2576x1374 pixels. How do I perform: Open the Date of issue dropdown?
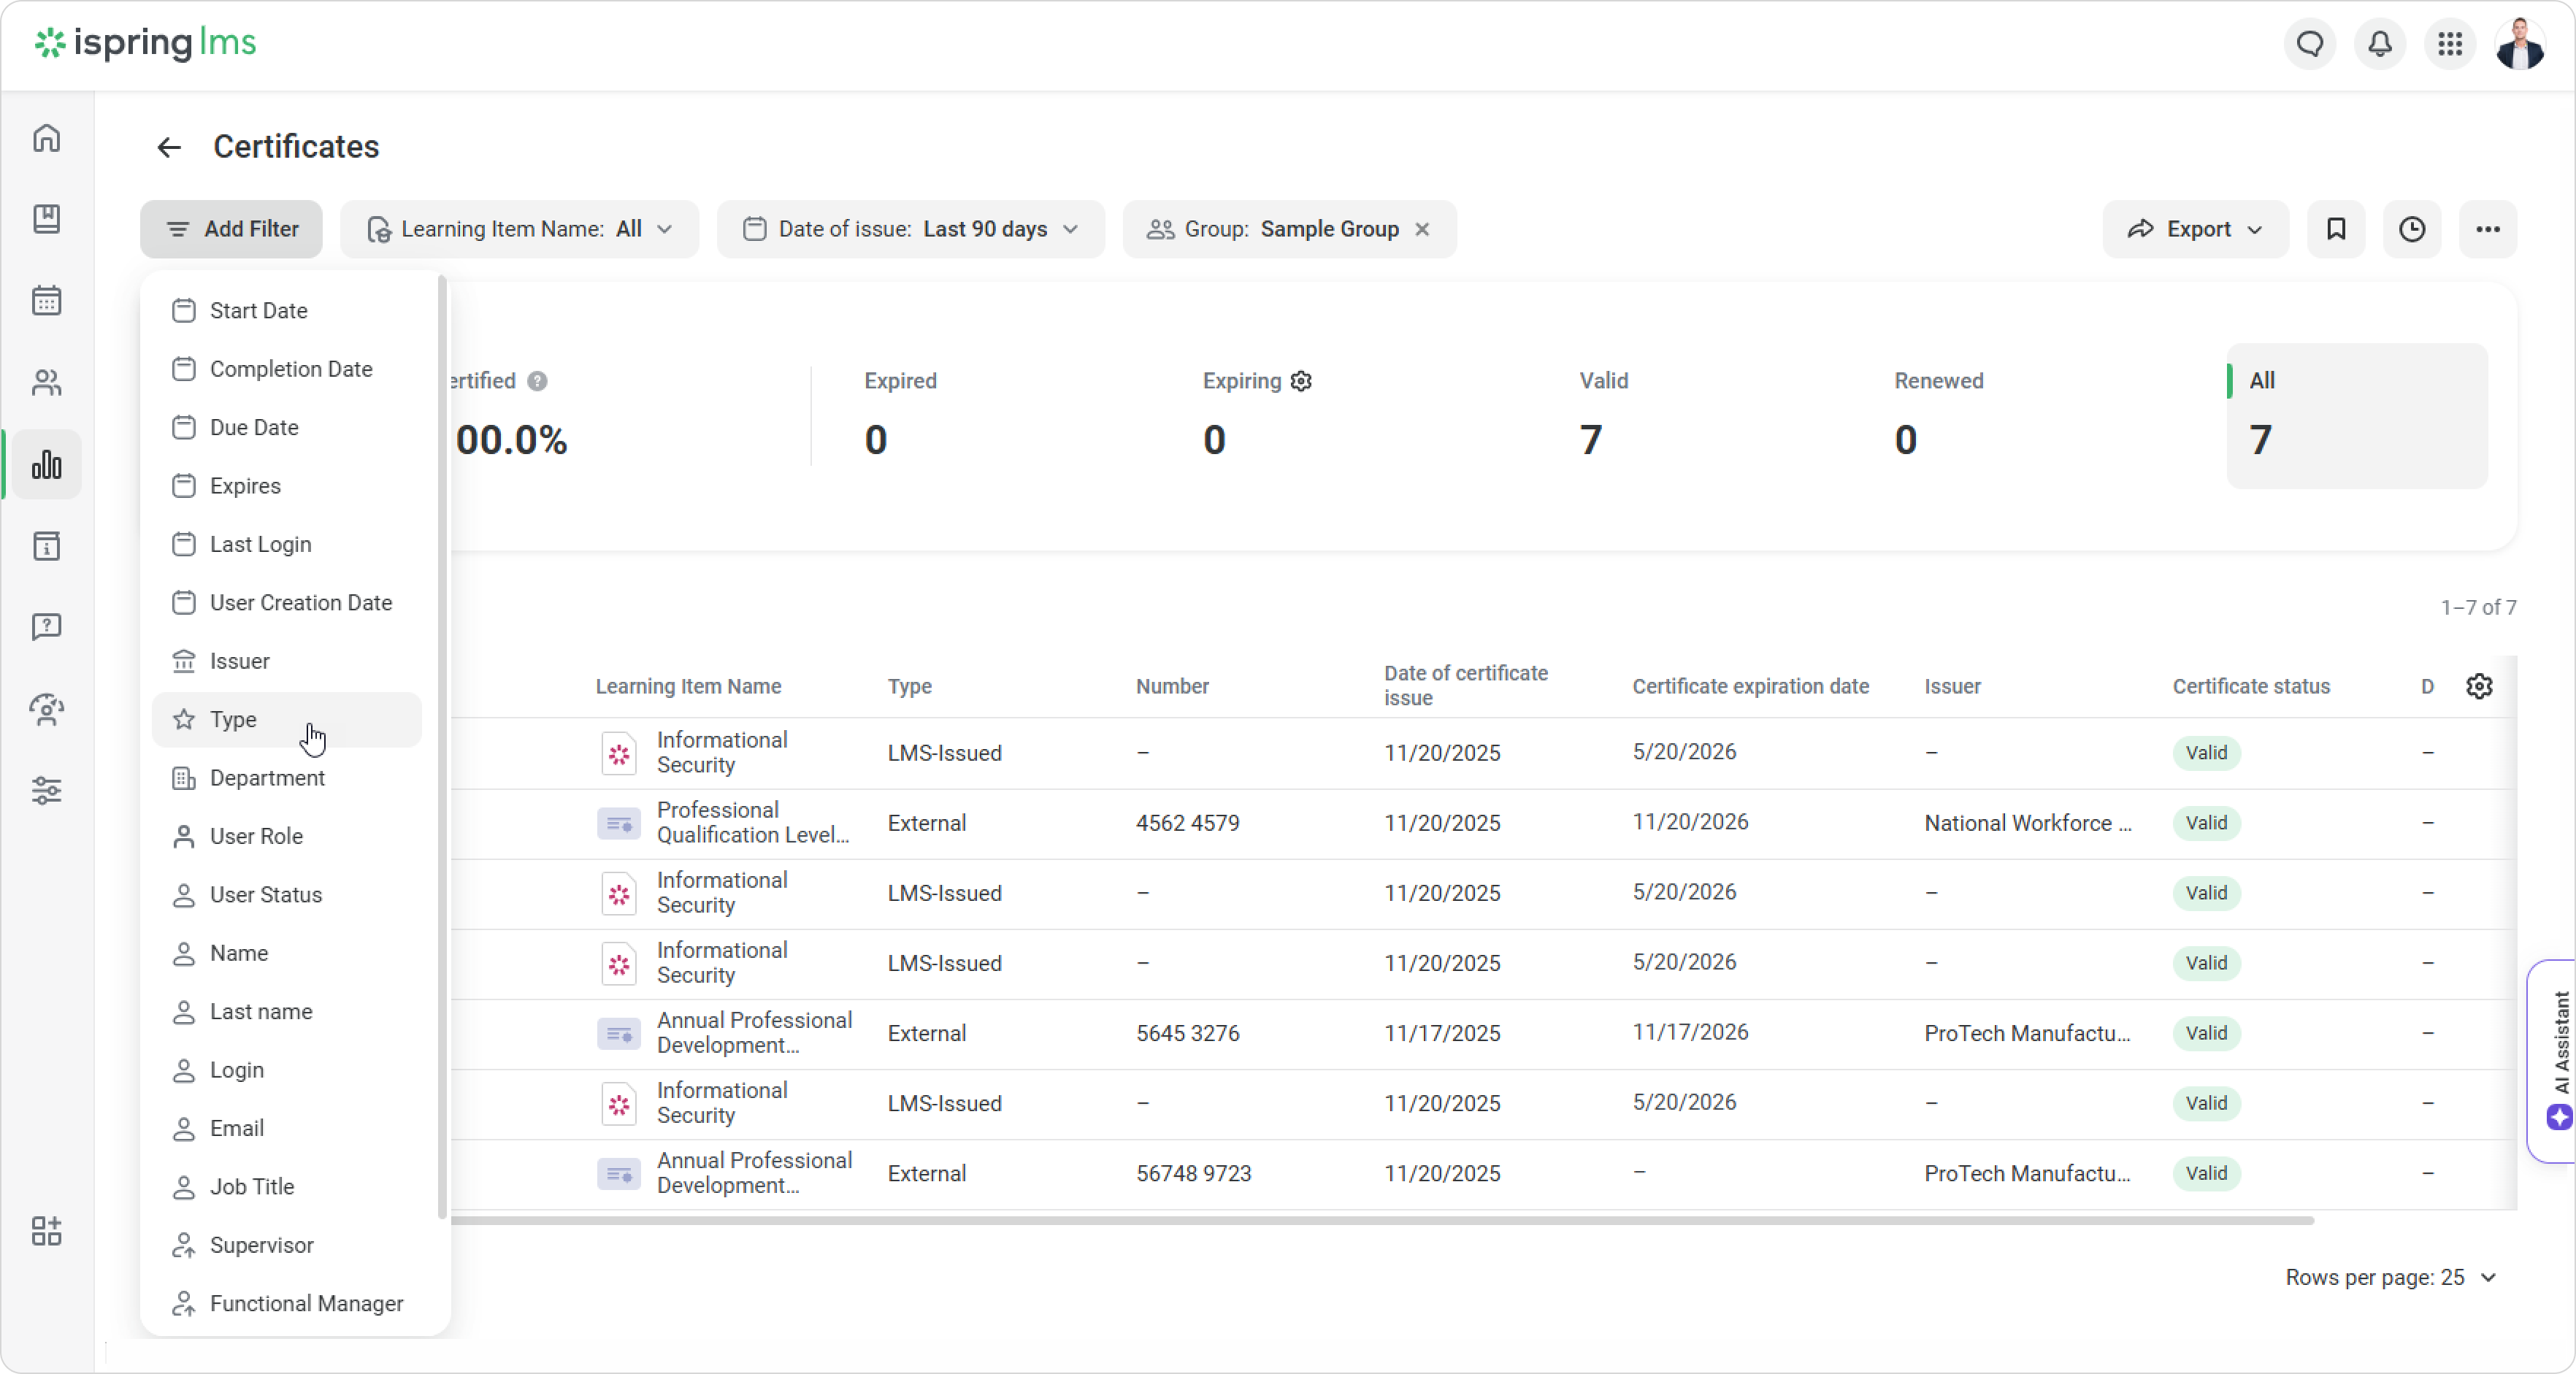pos(910,229)
